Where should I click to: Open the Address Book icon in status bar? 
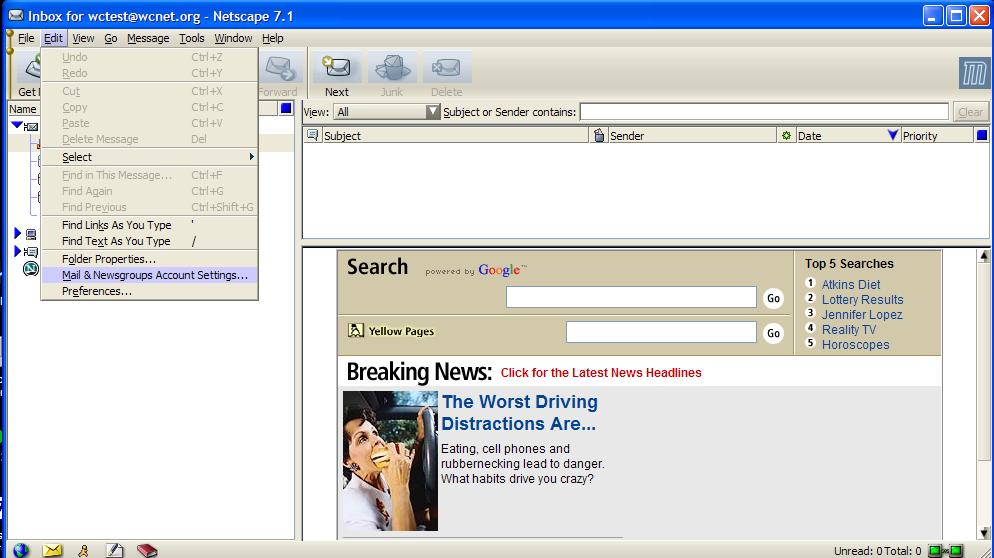point(147,550)
